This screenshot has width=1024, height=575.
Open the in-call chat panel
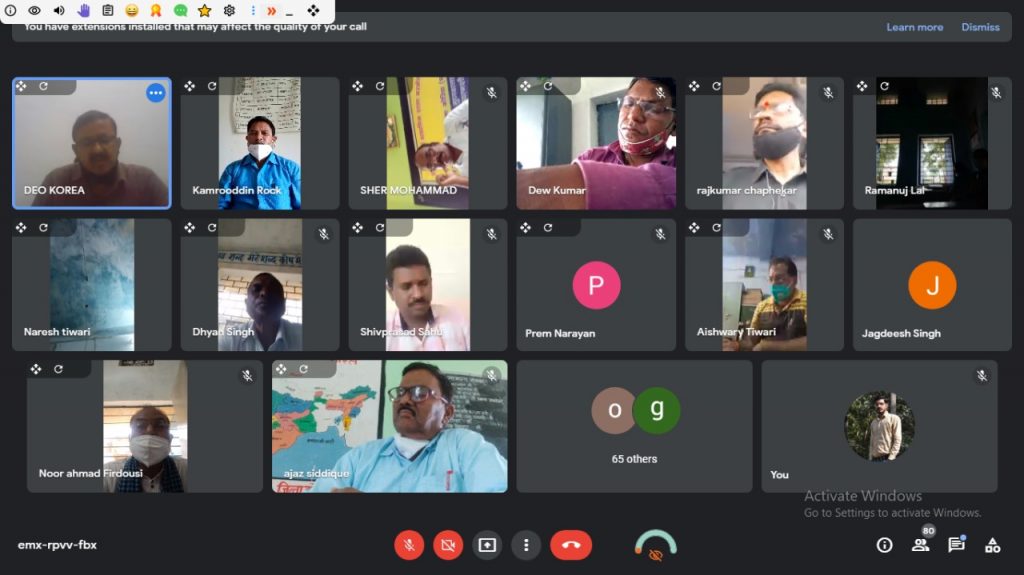click(956, 545)
